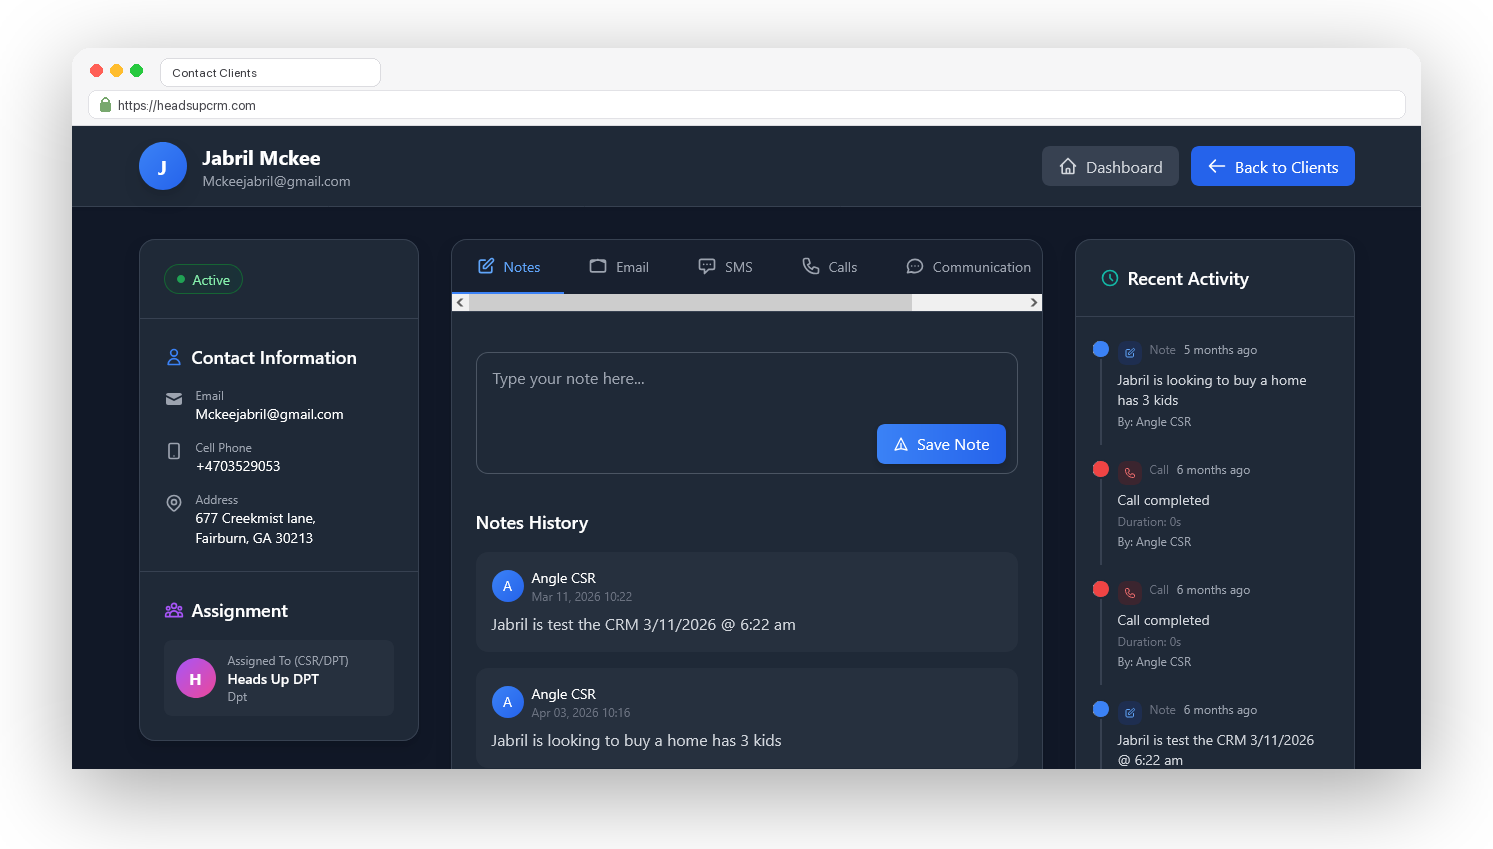Viewport: 1493px width, 849px height.
Task: Click the Contact Clients browser tab
Action: click(x=270, y=72)
